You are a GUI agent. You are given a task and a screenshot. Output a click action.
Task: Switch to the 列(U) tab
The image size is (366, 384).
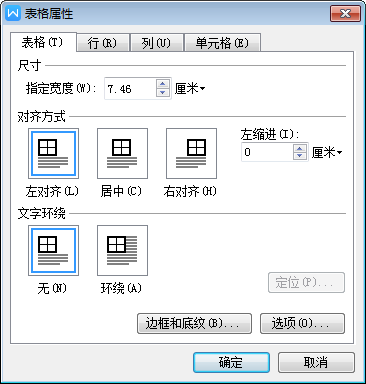pyautogui.click(x=156, y=43)
